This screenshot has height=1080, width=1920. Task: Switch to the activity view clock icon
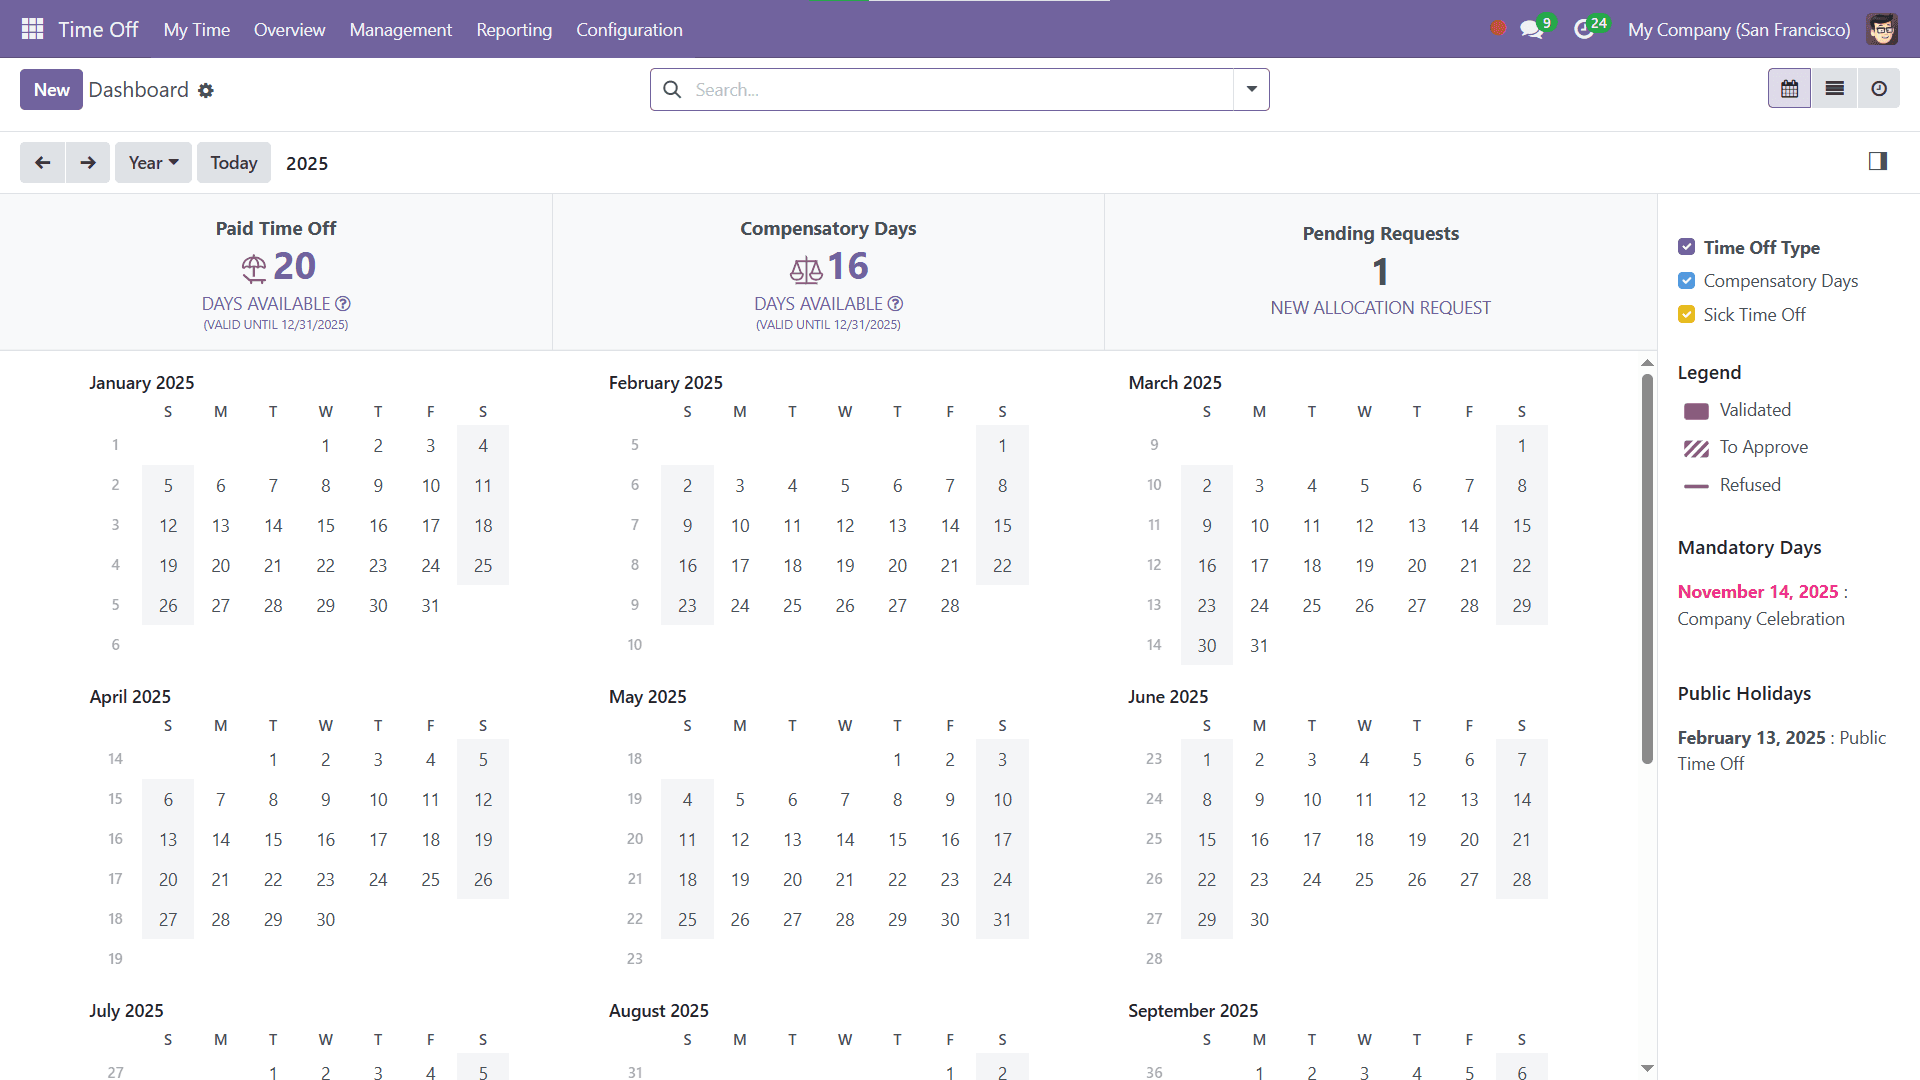(1879, 88)
